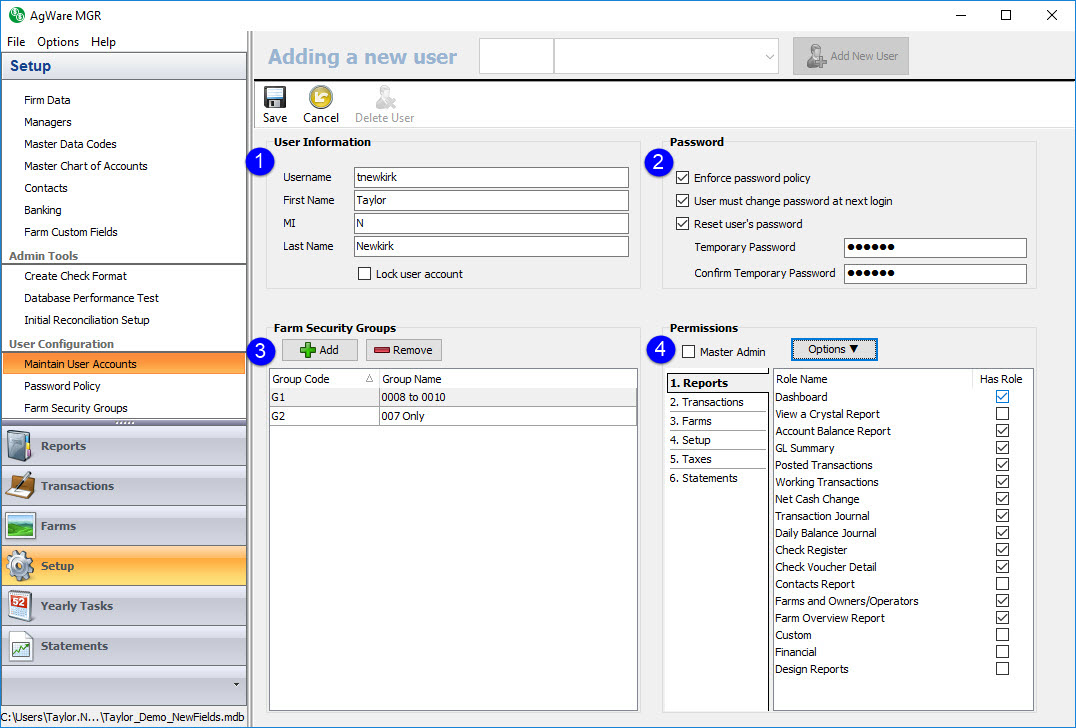Click the Cancel toolbar icon
Viewport: 1076px width, 728px height.
(321, 98)
